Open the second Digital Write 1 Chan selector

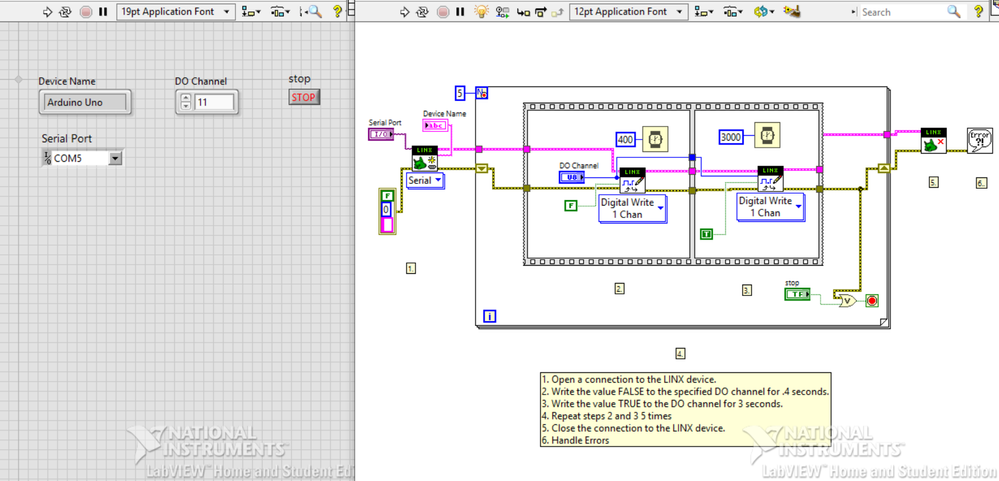click(770, 206)
